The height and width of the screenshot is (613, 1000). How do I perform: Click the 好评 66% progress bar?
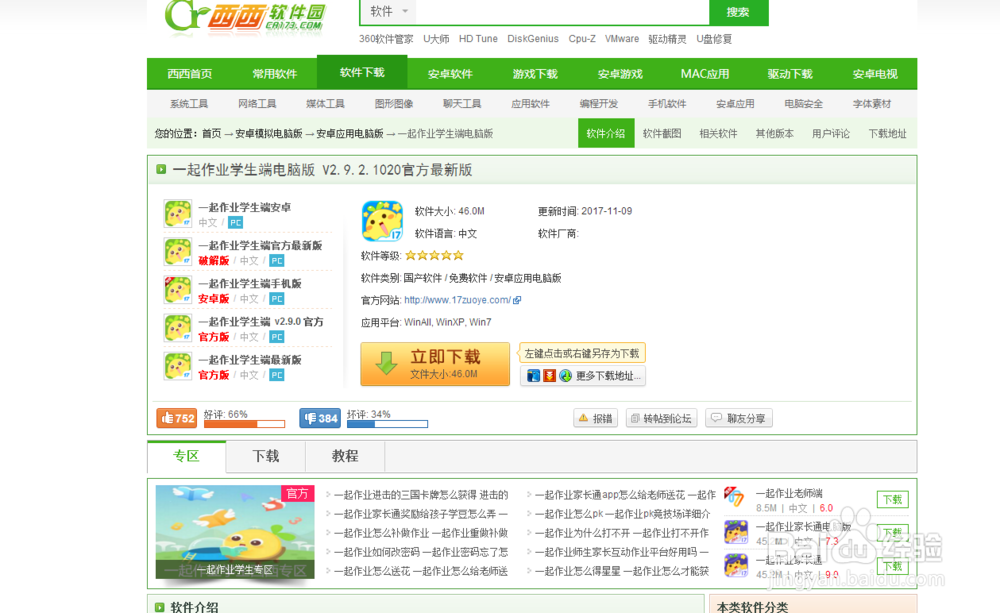tap(244, 424)
